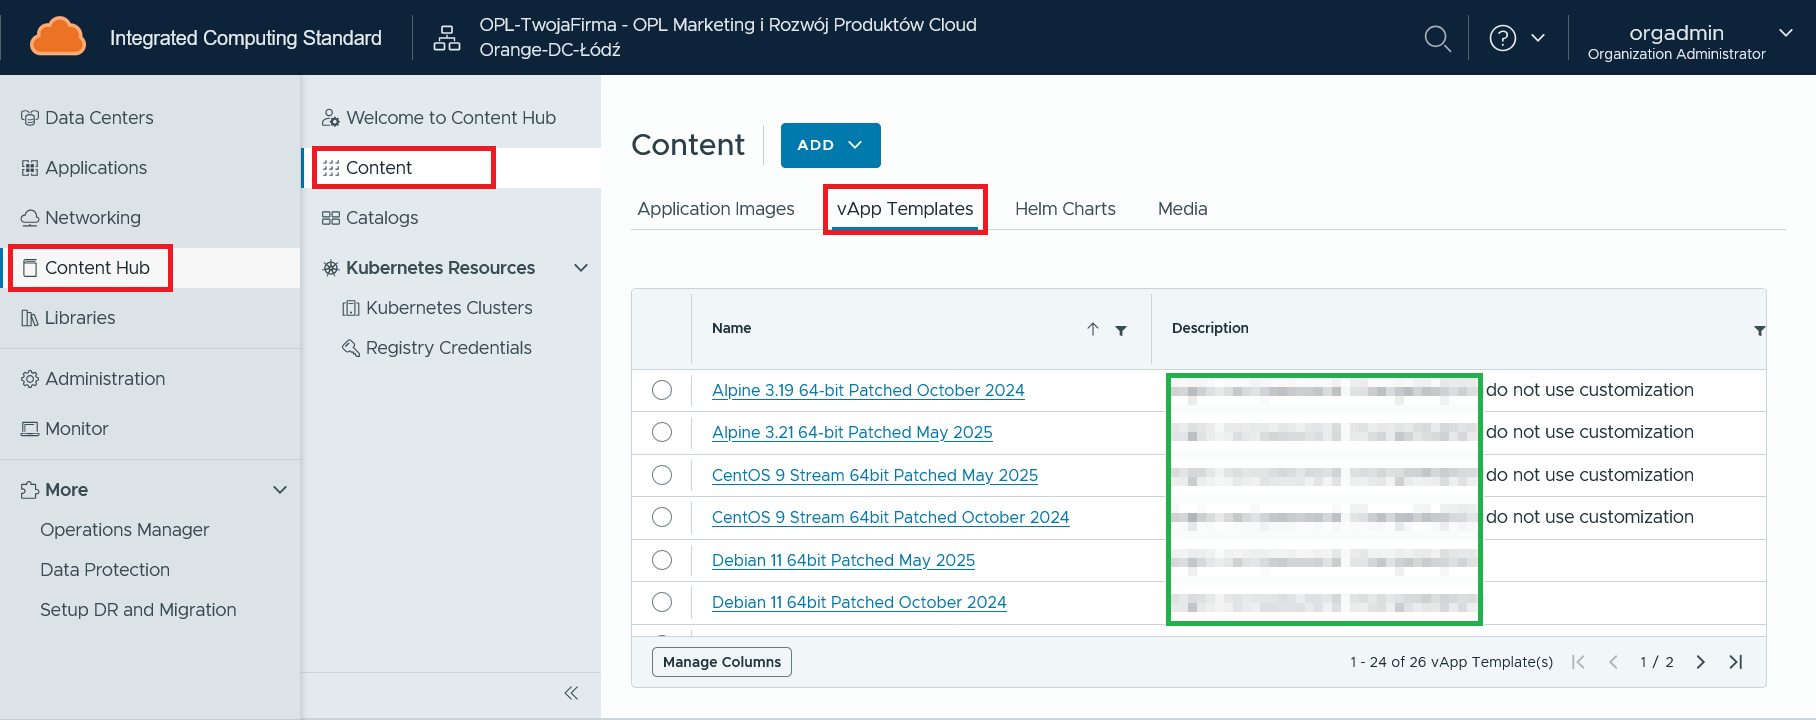Jump to the last page of results
This screenshot has width=1816, height=720.
coord(1736,662)
